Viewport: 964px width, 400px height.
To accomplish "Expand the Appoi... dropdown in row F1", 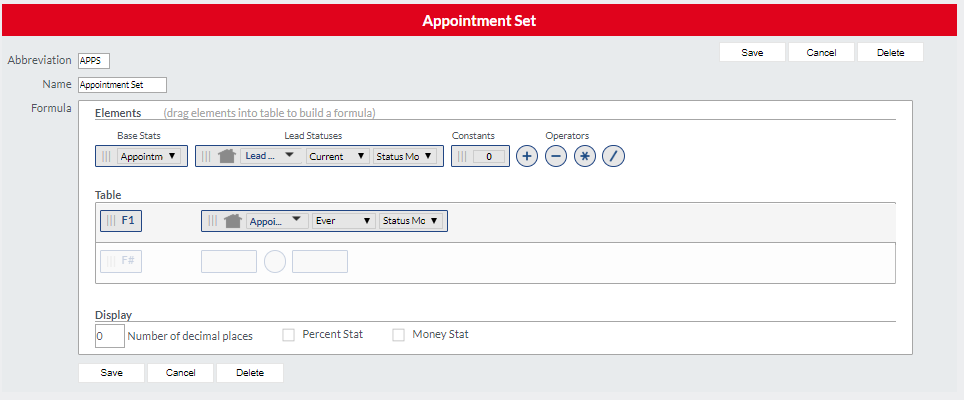I will (x=277, y=221).
